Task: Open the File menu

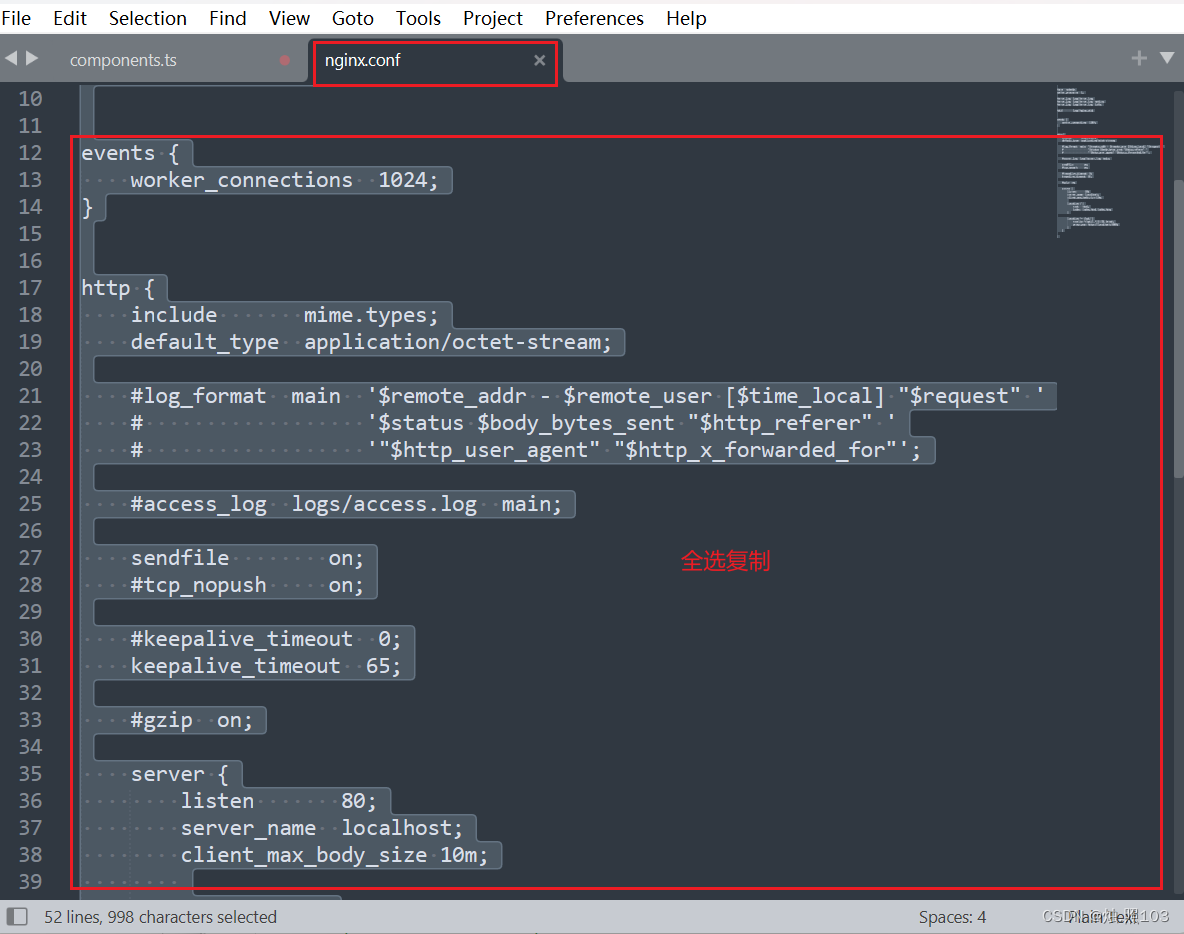Action: [x=17, y=18]
